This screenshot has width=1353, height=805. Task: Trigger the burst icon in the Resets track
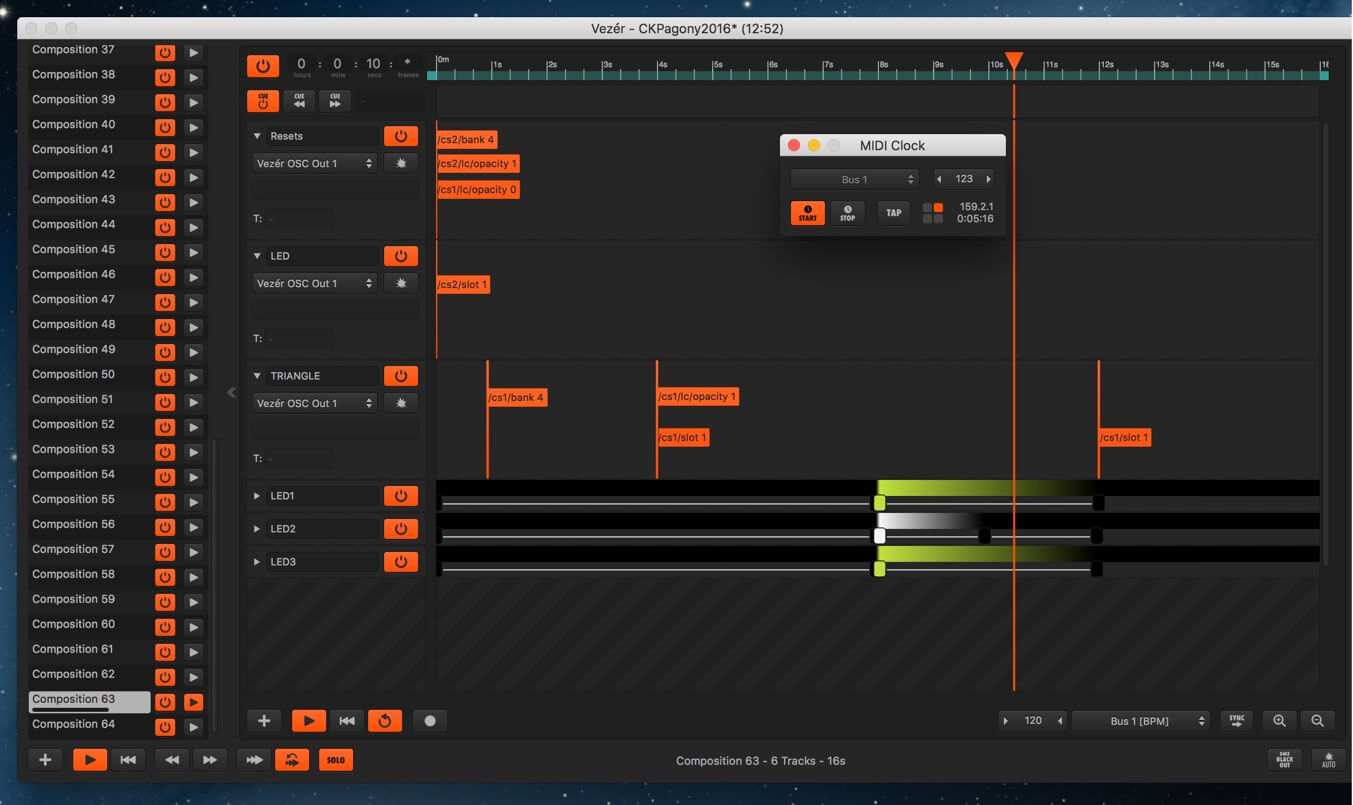click(401, 163)
